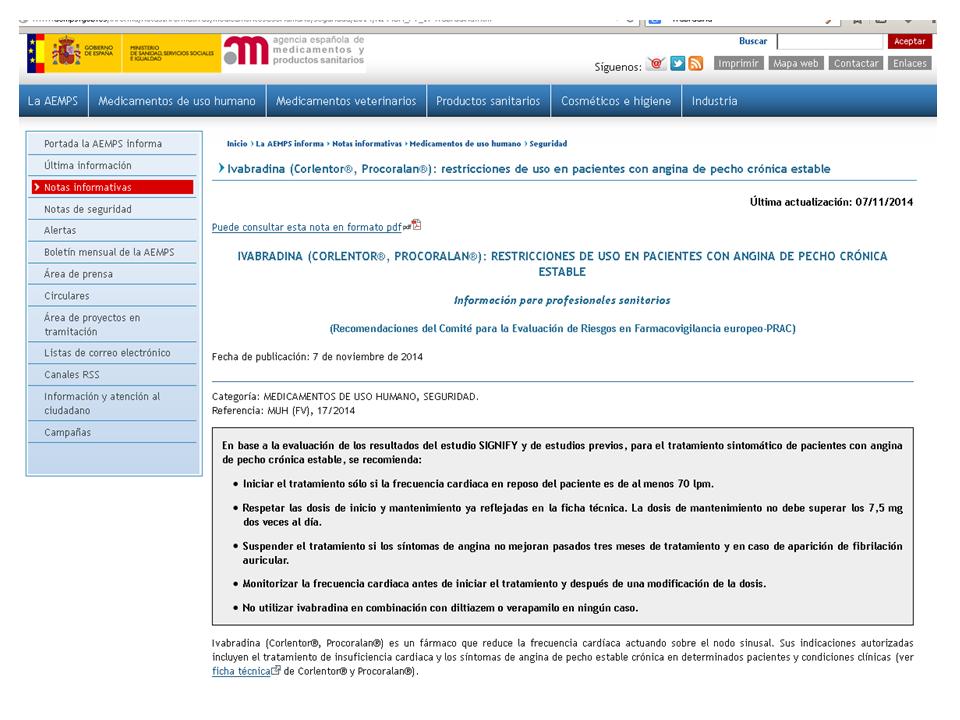Screen dimensions: 960x720
Task: Follow the ficha técnica link
Action: point(240,671)
